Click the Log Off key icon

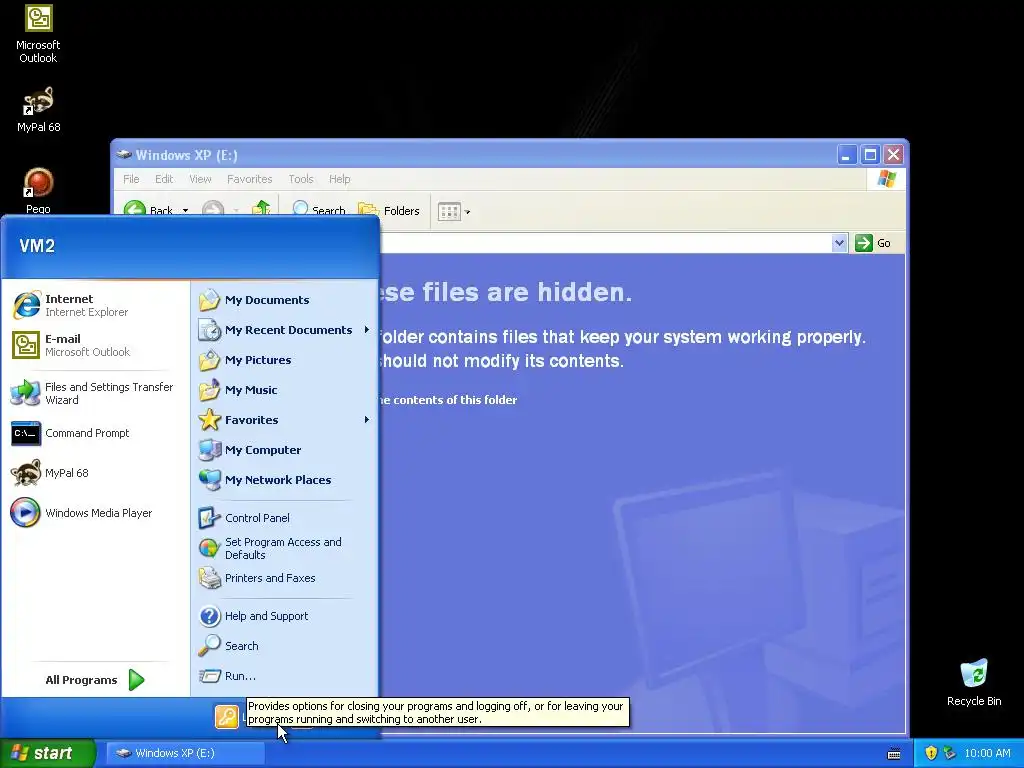(x=227, y=717)
